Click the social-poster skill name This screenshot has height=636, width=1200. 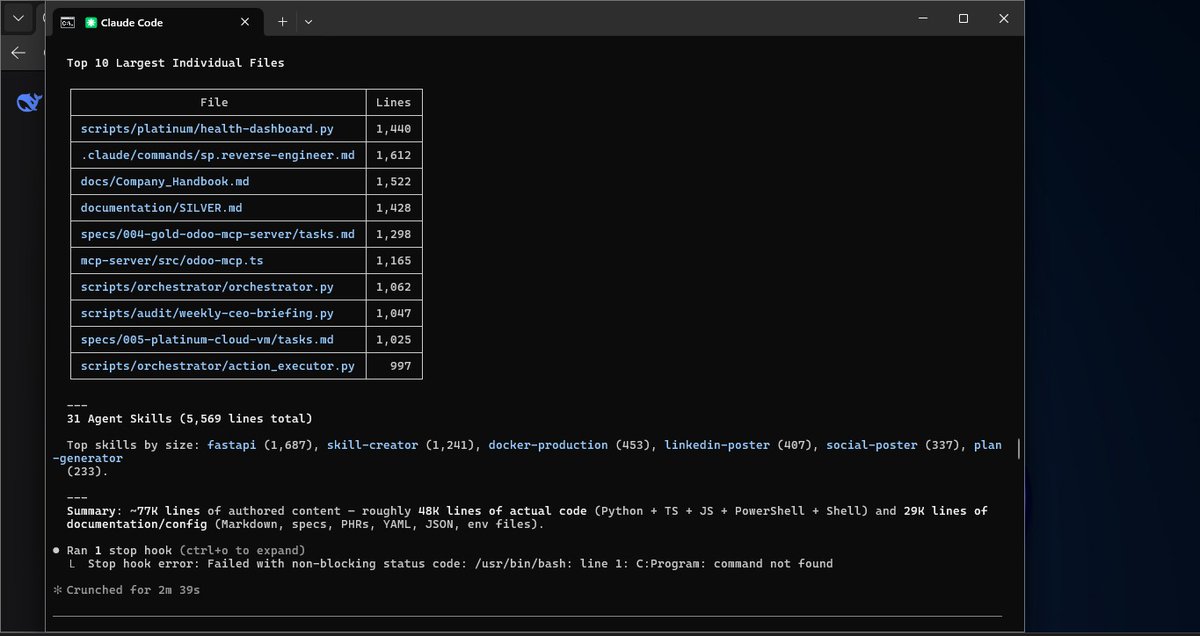pos(871,445)
